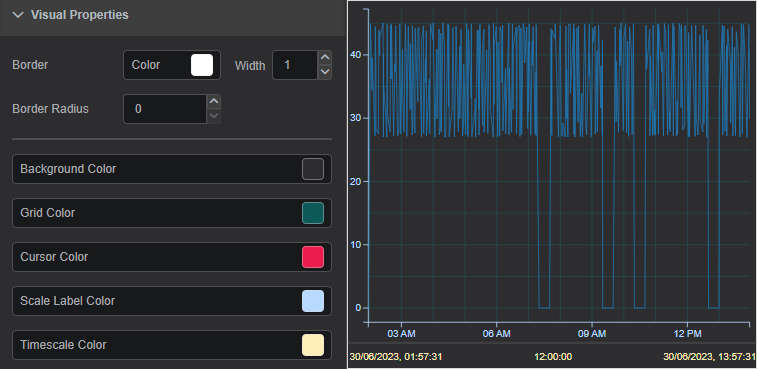Open the Background Color swatch
The width and height of the screenshot is (757, 369).
point(313,169)
